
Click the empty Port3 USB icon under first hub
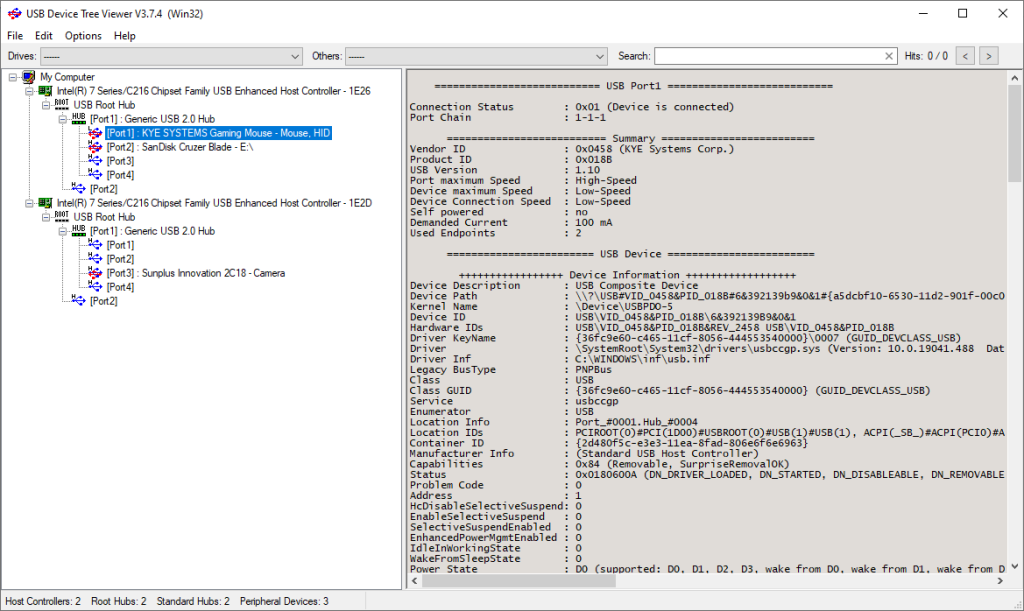point(94,161)
